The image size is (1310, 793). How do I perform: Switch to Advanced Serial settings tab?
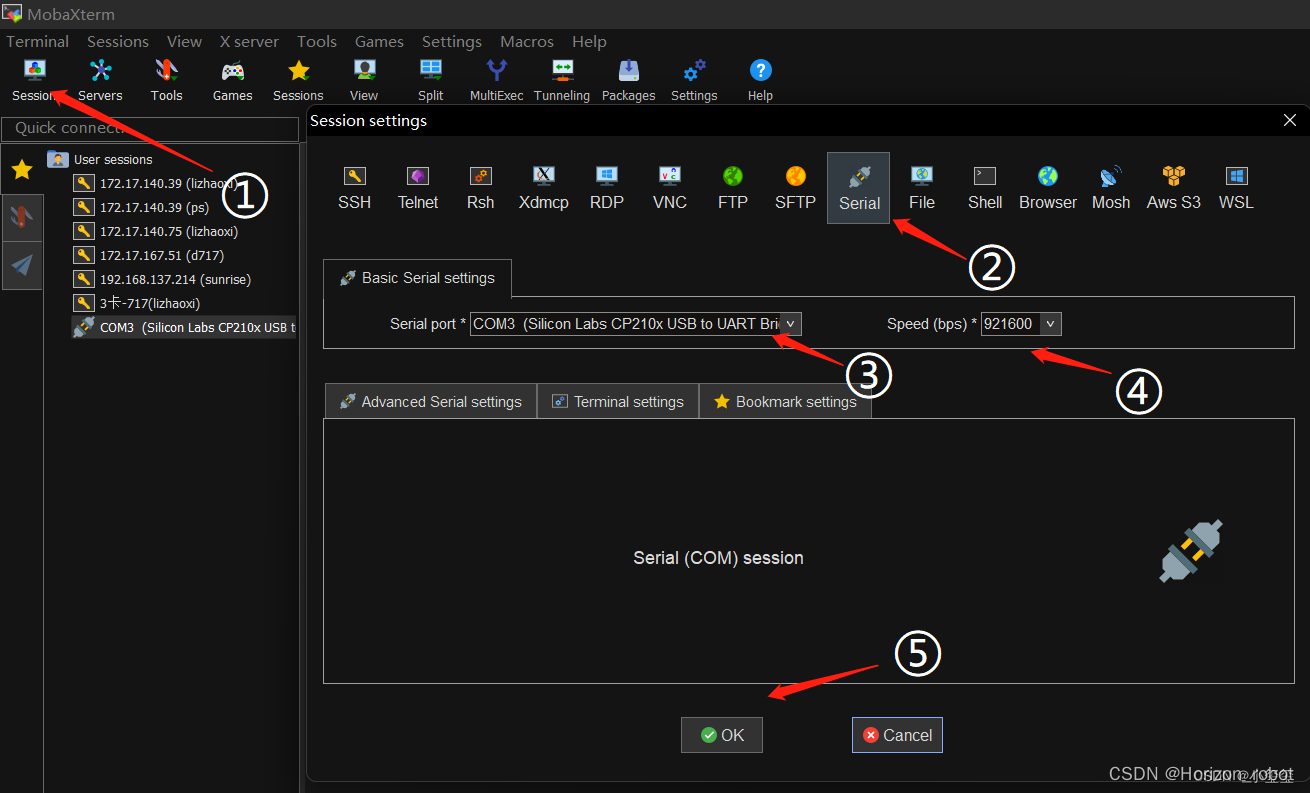point(431,401)
